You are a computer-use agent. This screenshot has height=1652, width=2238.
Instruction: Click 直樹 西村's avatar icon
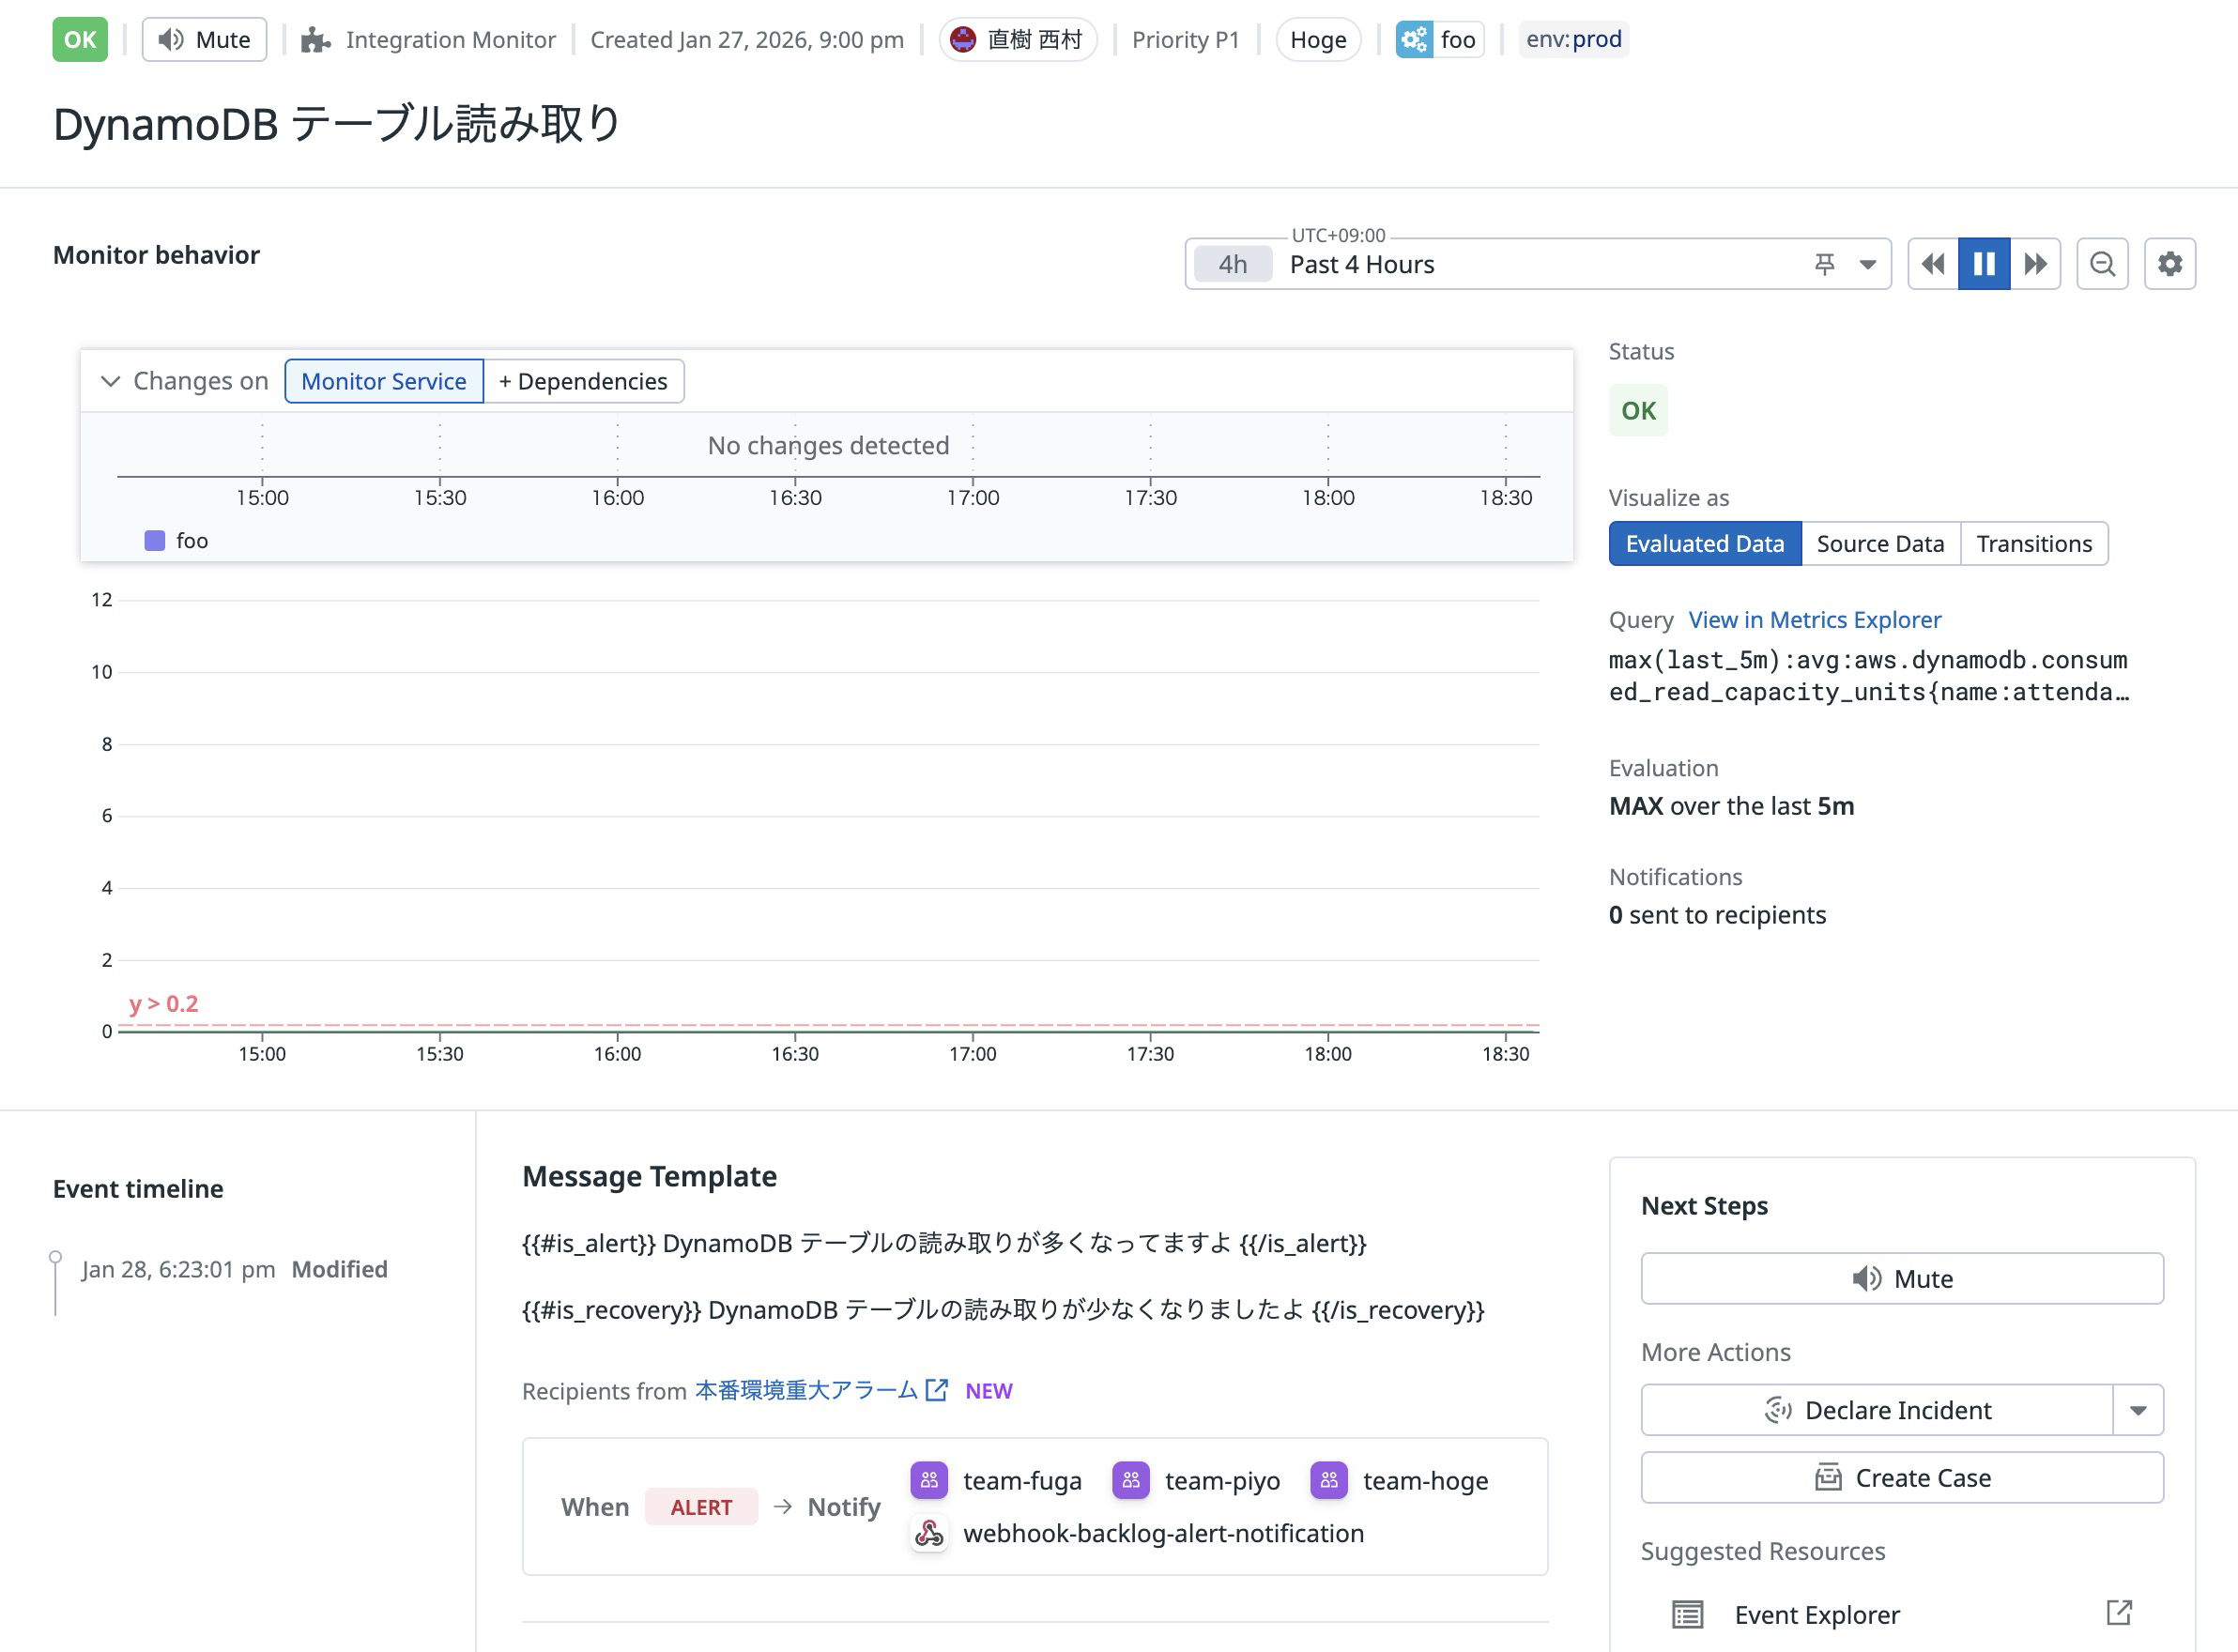coord(963,40)
